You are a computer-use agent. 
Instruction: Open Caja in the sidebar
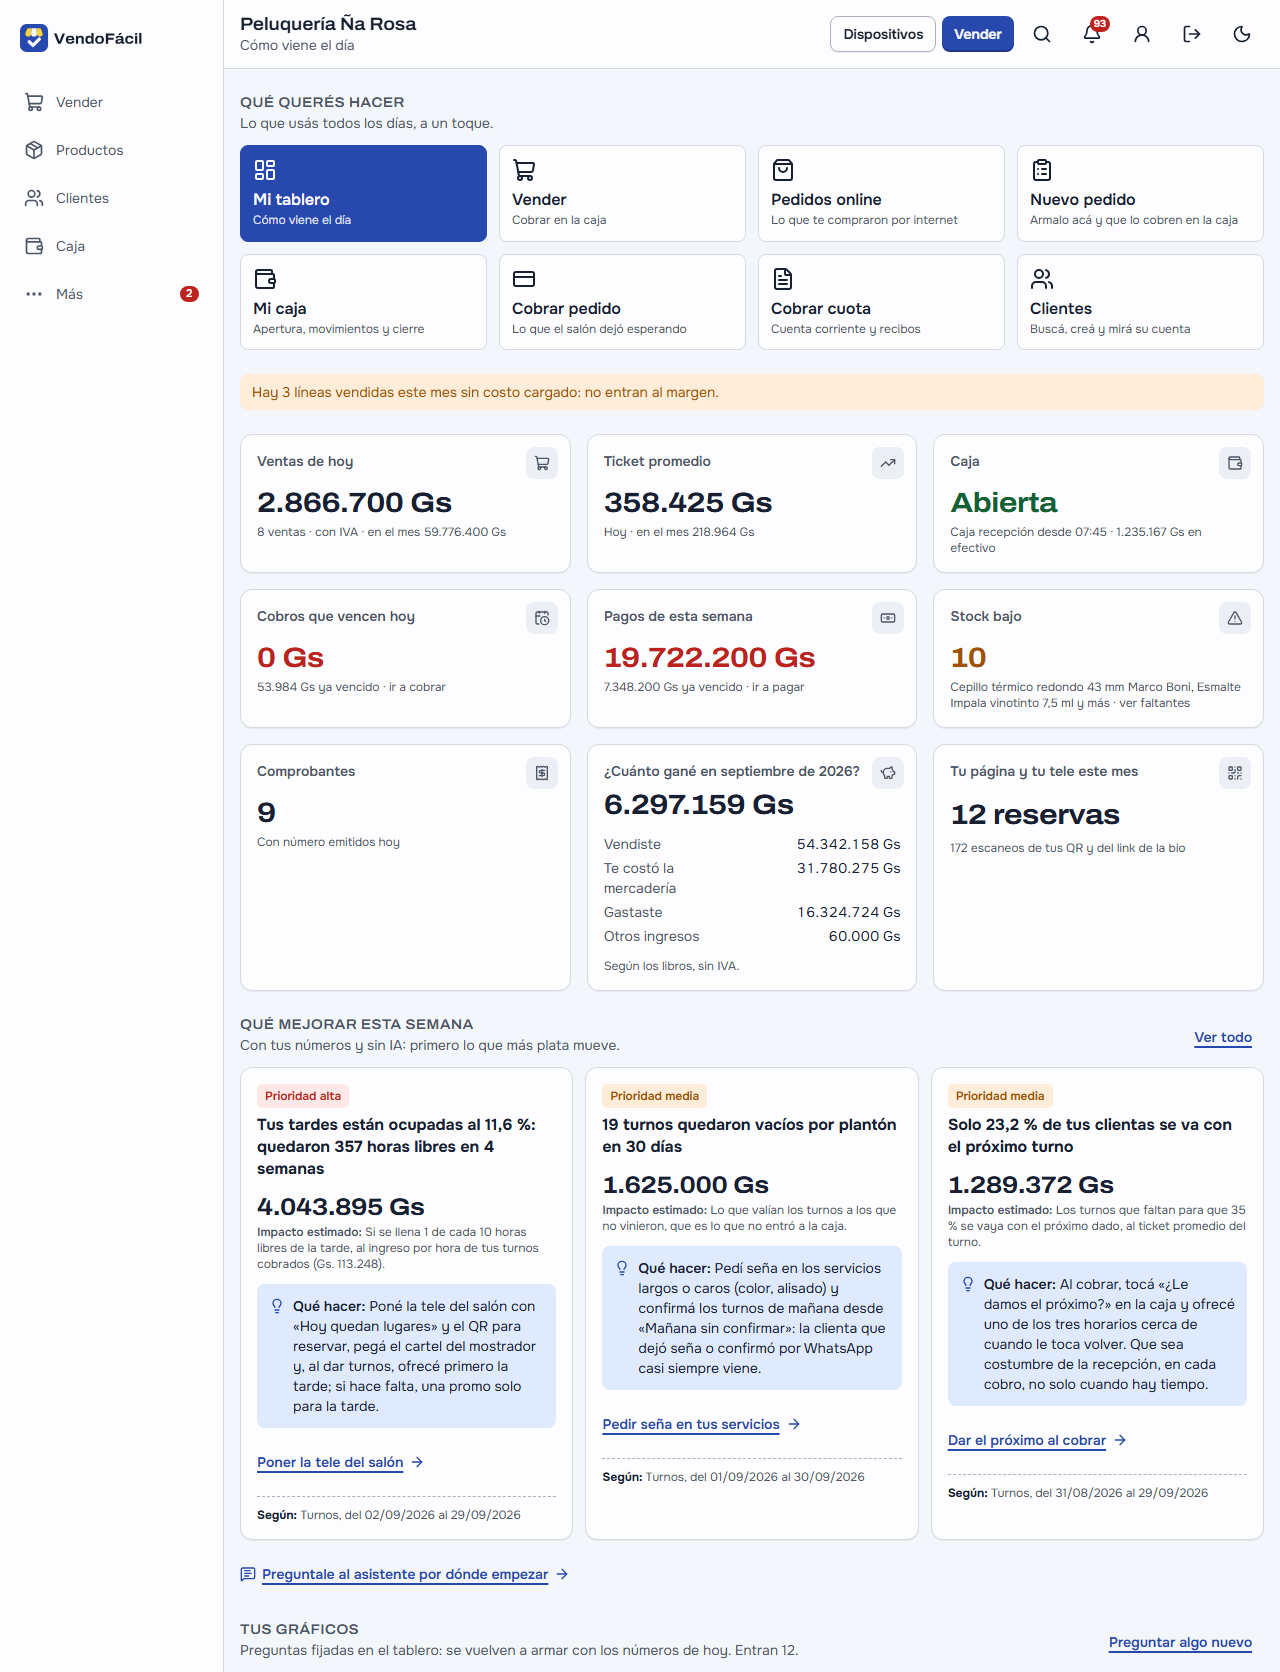(111, 246)
